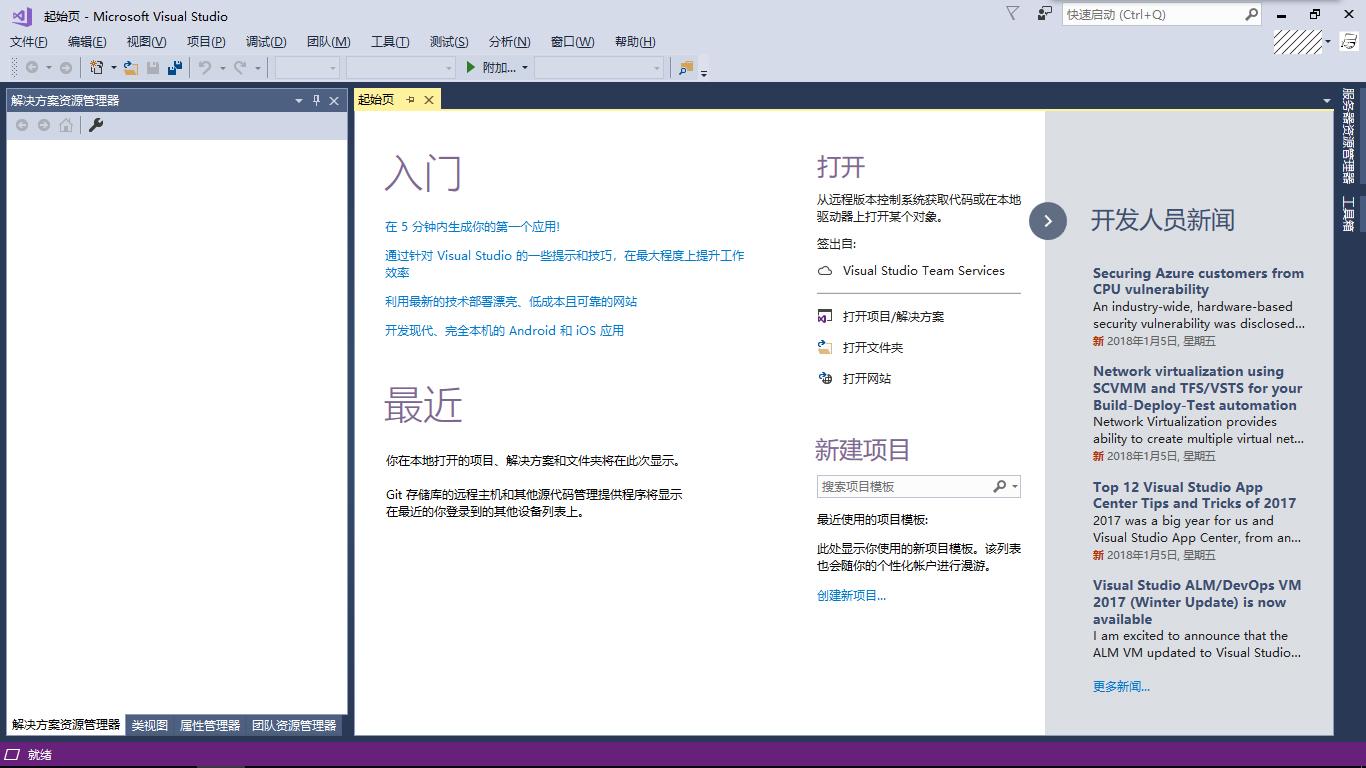Image resolution: width=1366 pixels, height=768 pixels.
Task: Open the toolbar options overflow arrow
Action: (x=704, y=72)
